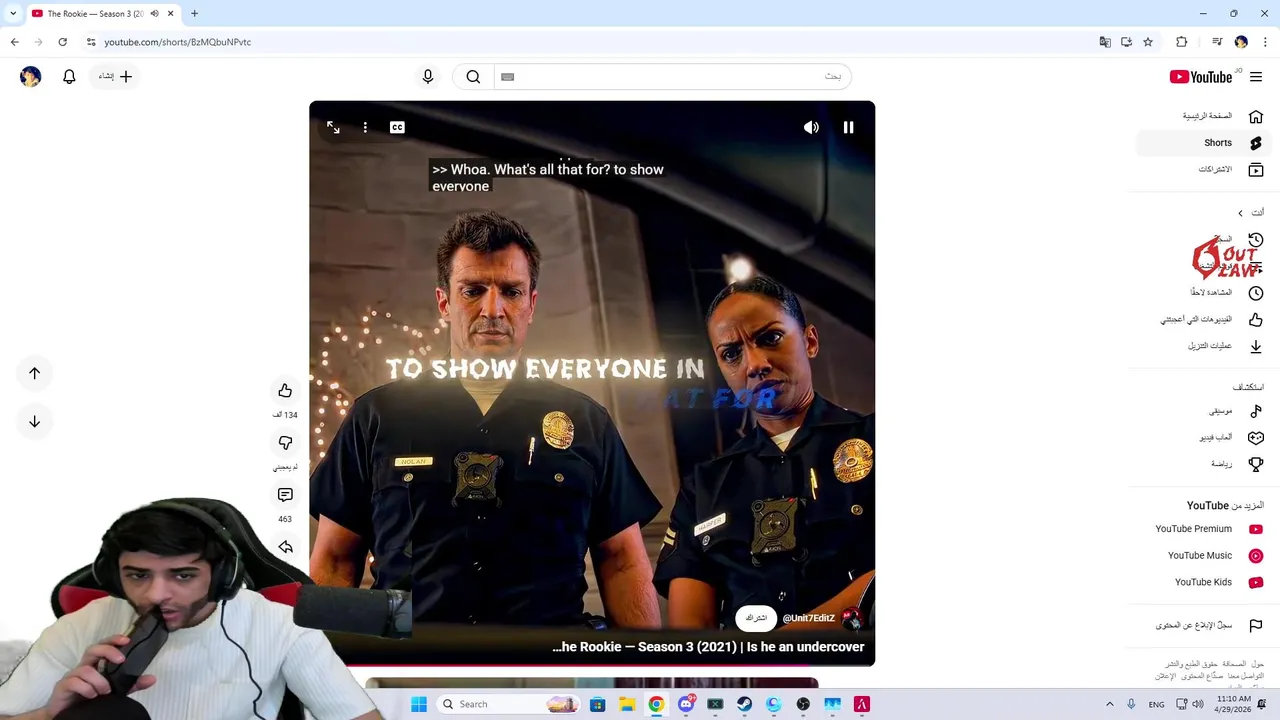Click the taskbar Search box
This screenshot has width=1280, height=720.
(508, 704)
